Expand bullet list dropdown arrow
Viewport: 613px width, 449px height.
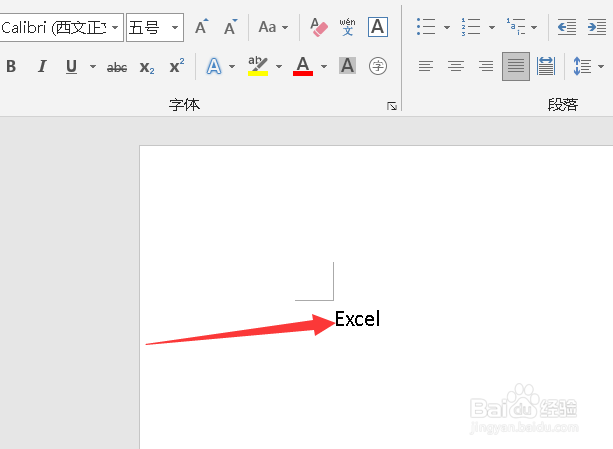(x=447, y=27)
